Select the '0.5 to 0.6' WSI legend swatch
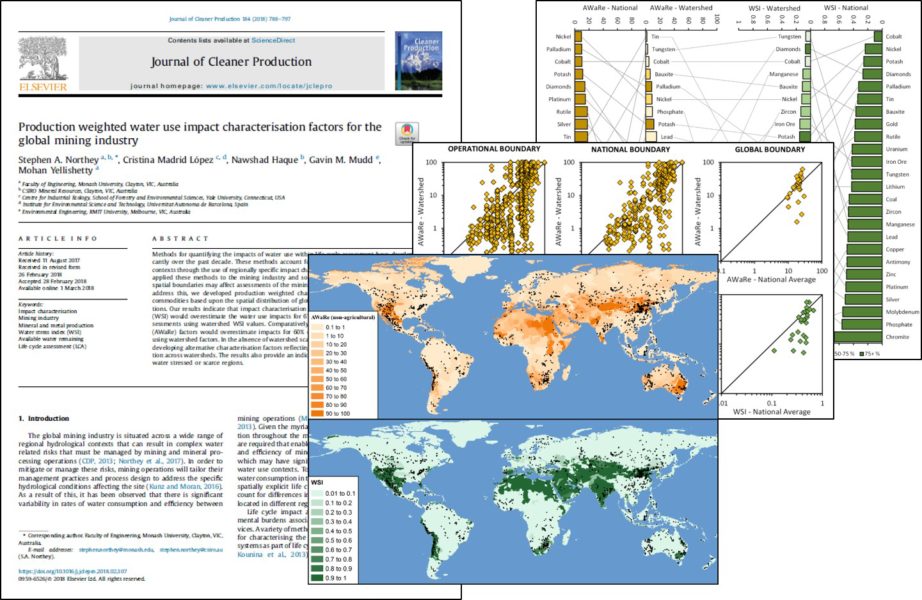 tap(316, 540)
